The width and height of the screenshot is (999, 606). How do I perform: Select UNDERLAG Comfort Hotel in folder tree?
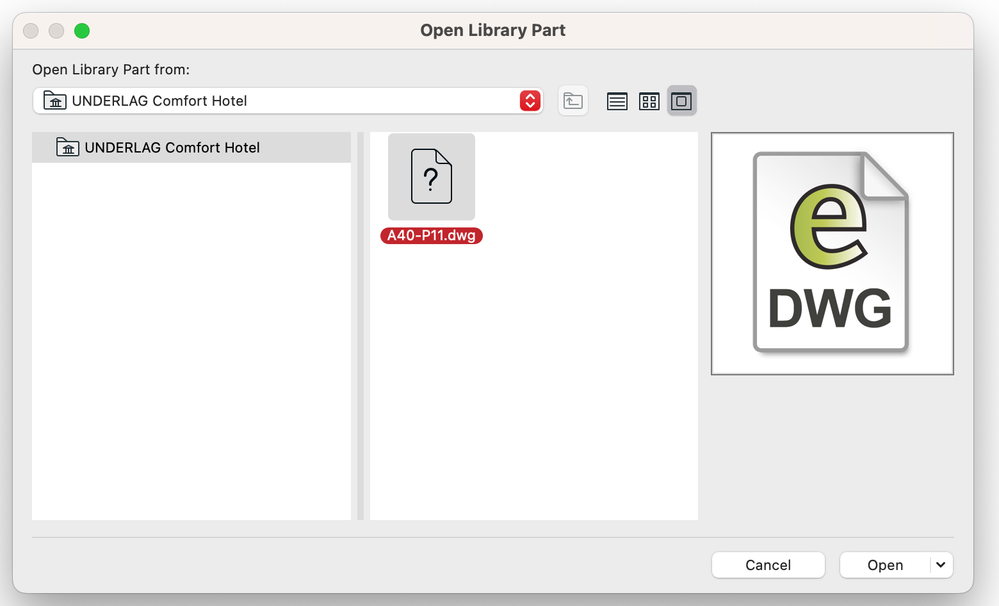tap(191, 147)
